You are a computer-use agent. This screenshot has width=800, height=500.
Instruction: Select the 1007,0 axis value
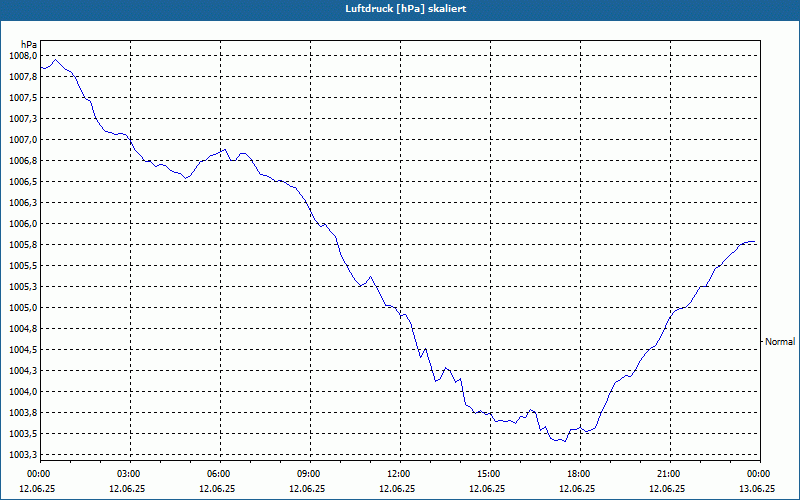click(23, 140)
